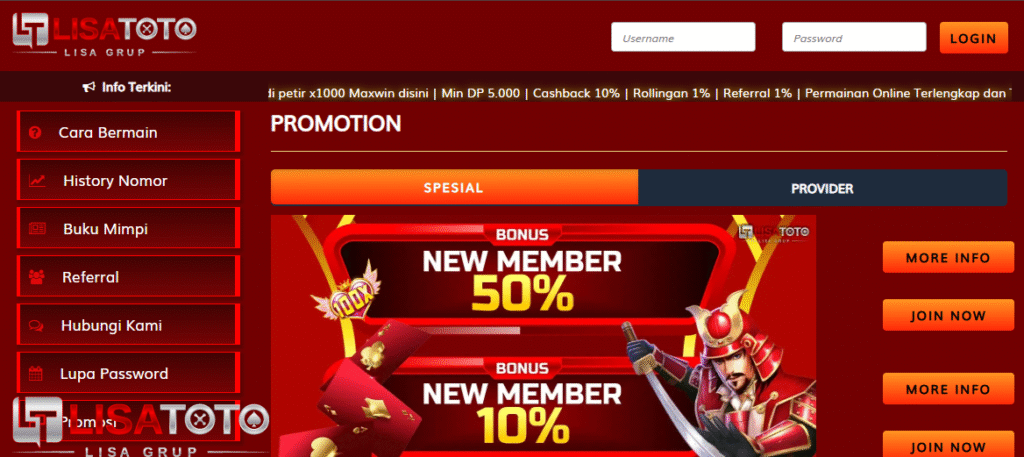The width and height of the screenshot is (1024, 457).
Task: Click the chart icon beside History Nomor
Action: (37, 181)
